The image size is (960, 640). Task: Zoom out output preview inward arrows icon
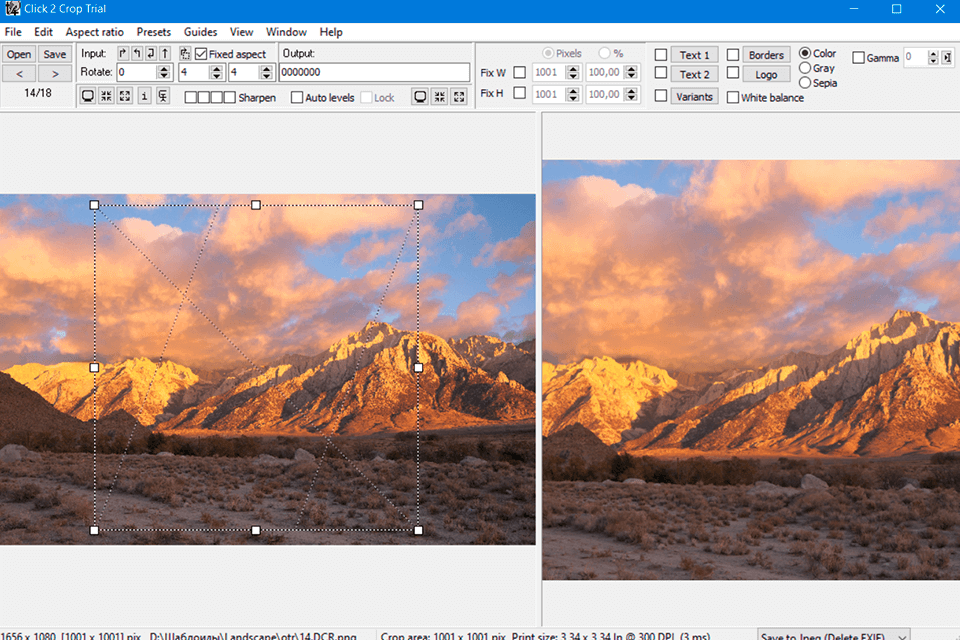[440, 97]
